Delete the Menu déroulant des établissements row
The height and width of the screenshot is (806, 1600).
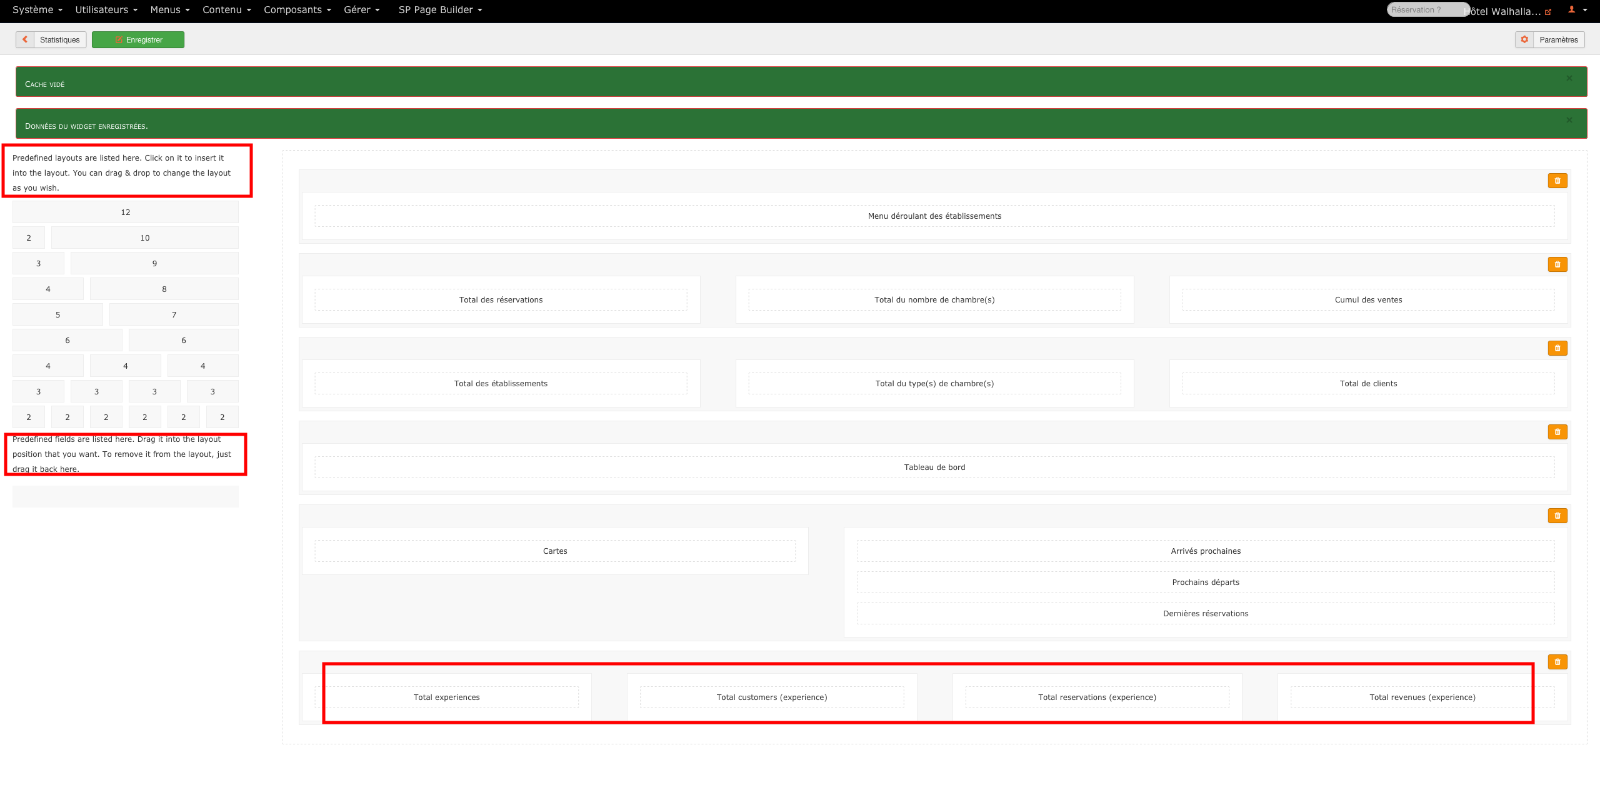1557,181
